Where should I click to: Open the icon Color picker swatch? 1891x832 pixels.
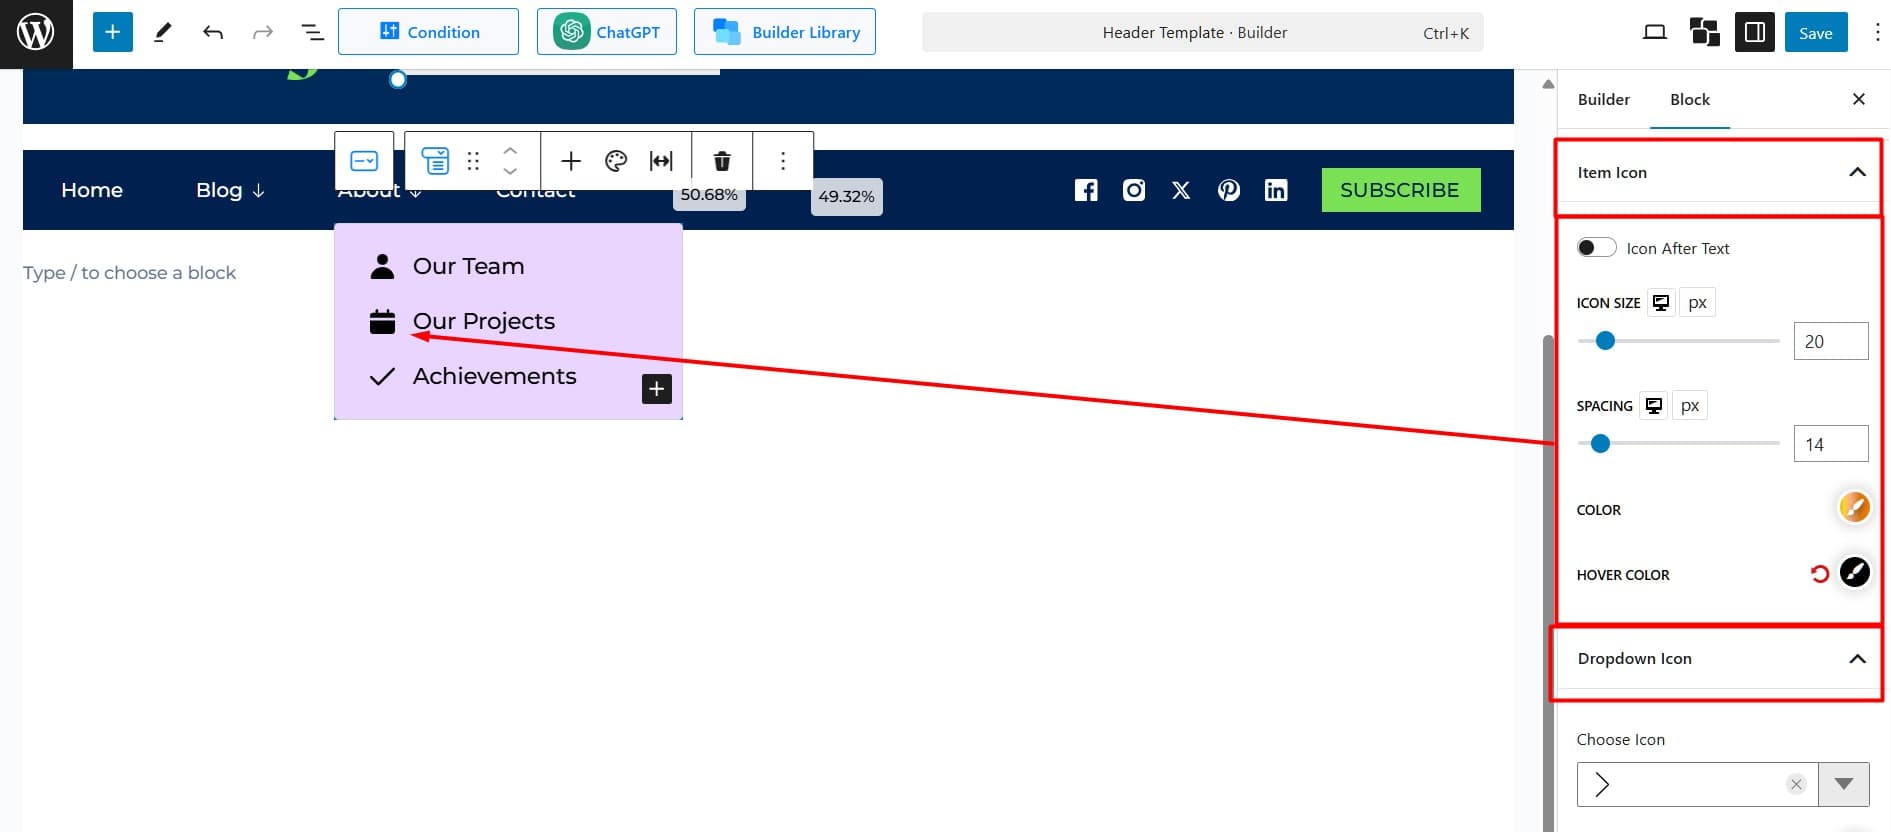(1853, 508)
